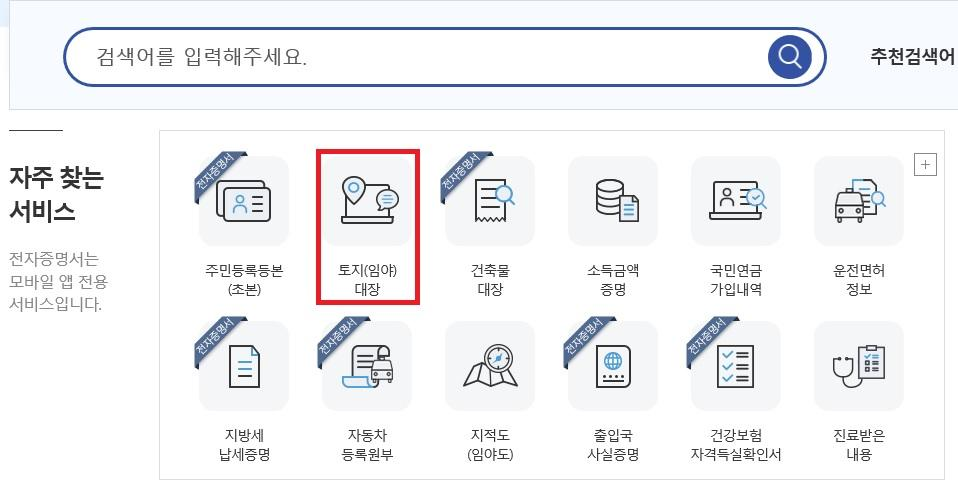Click the 운전면허 정보 text label

(x=858, y=279)
